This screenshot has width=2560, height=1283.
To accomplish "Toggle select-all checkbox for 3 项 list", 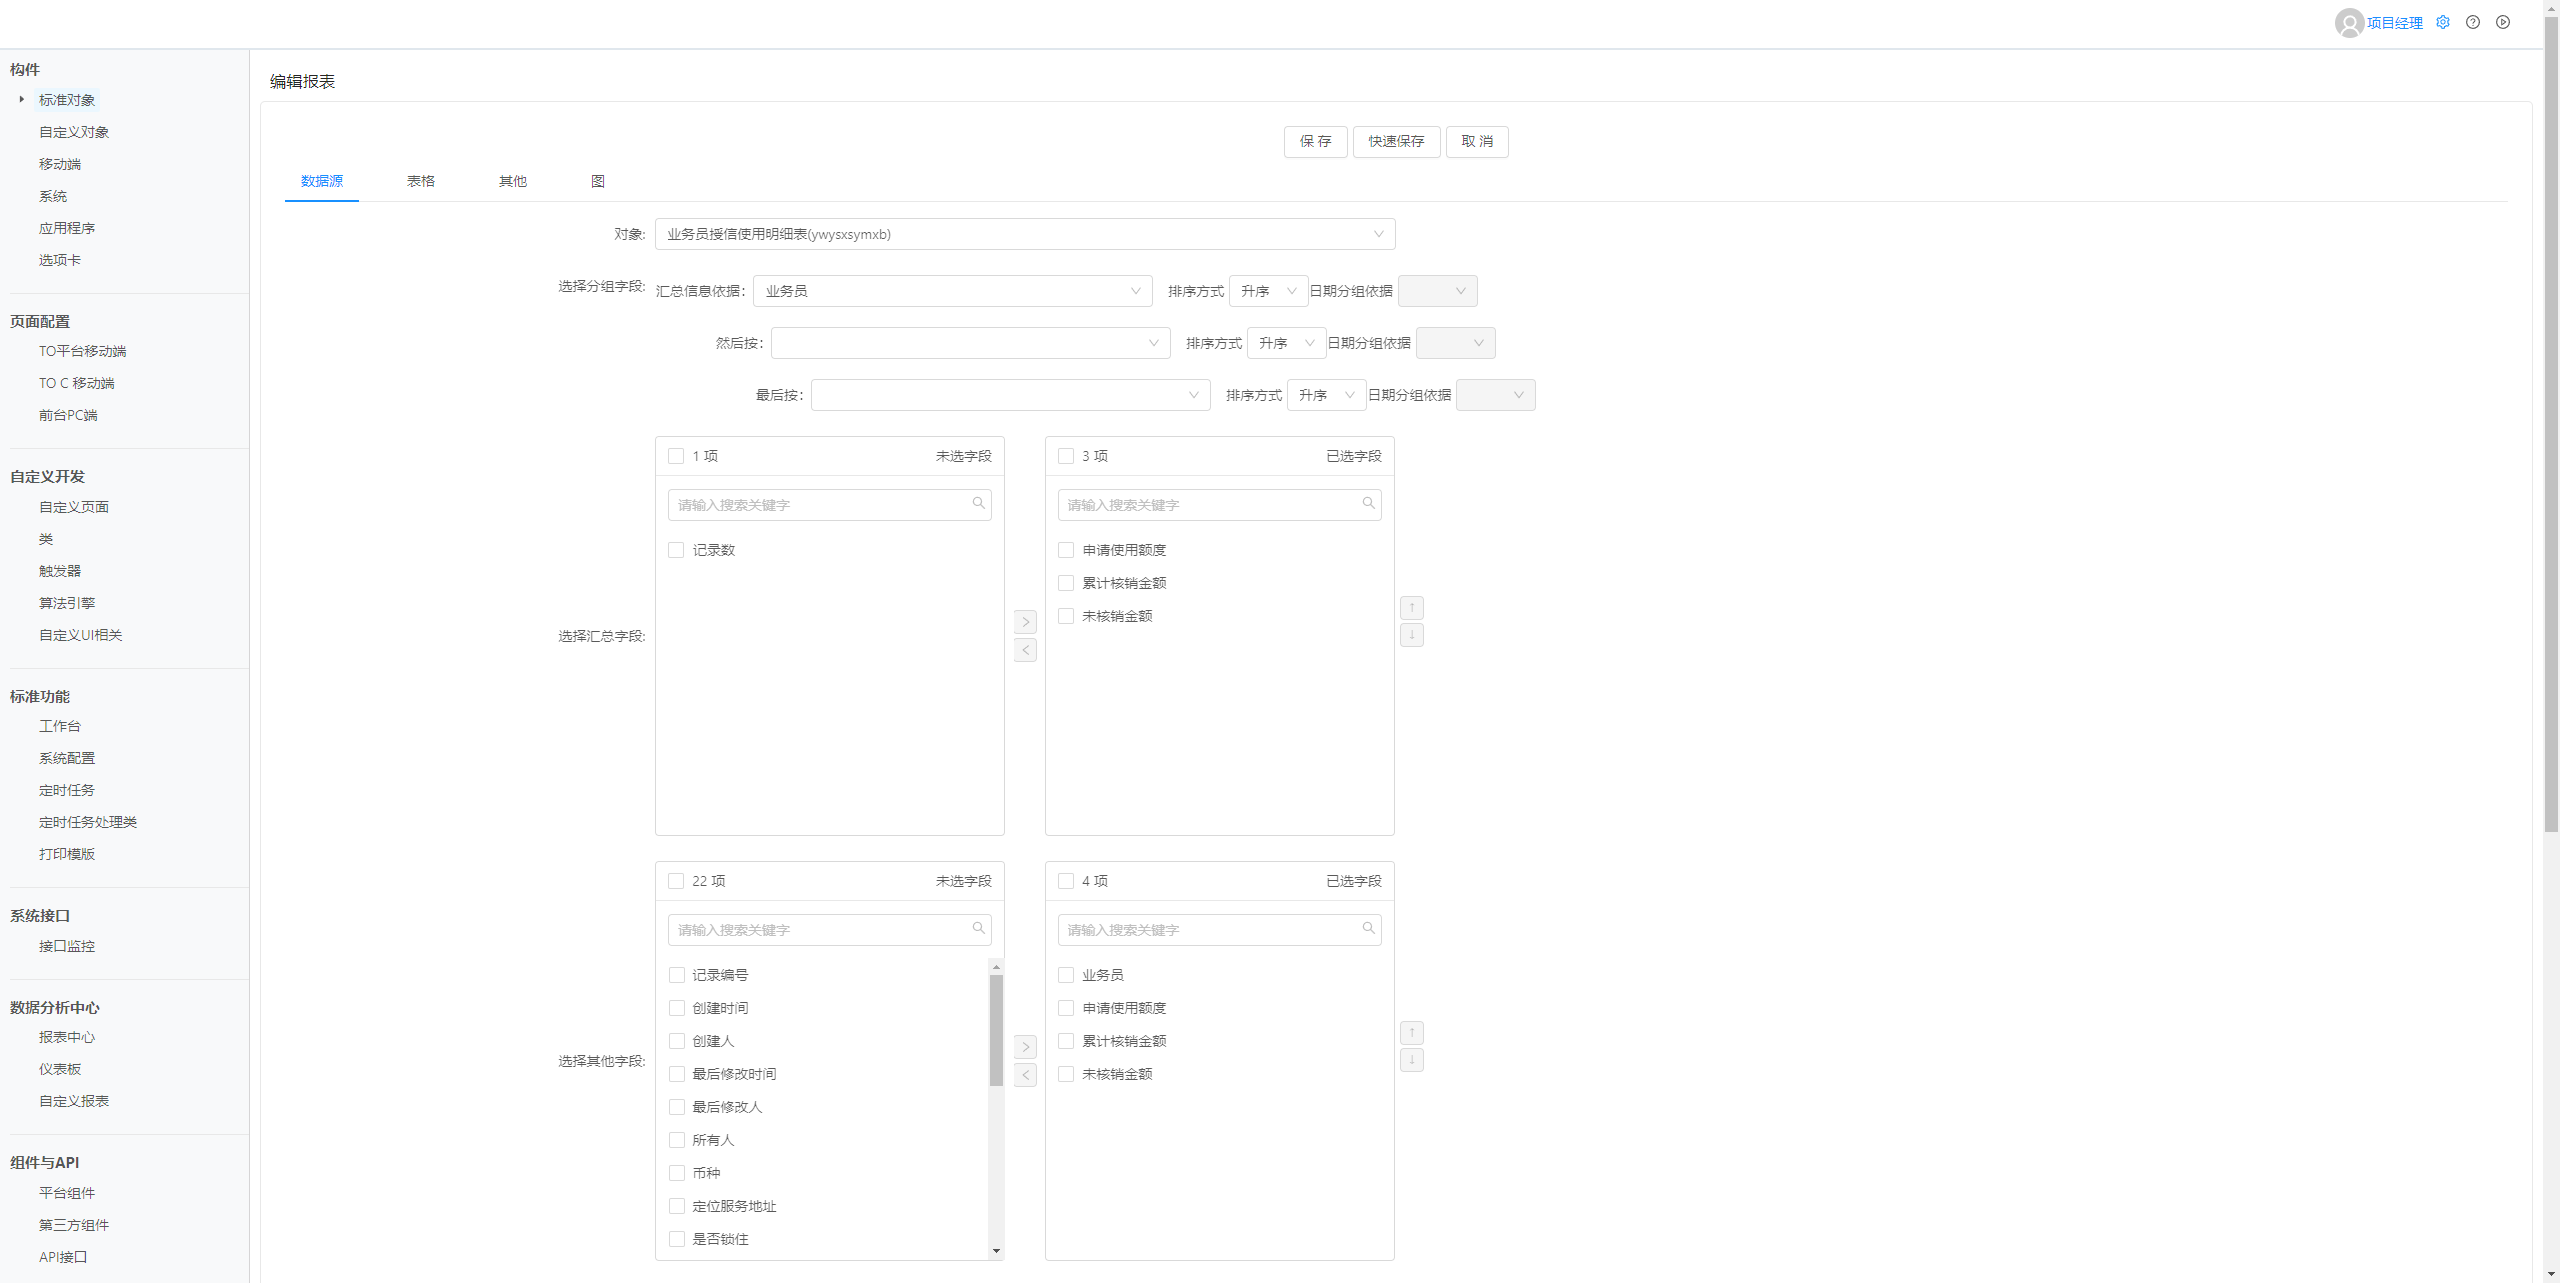I will coord(1066,456).
